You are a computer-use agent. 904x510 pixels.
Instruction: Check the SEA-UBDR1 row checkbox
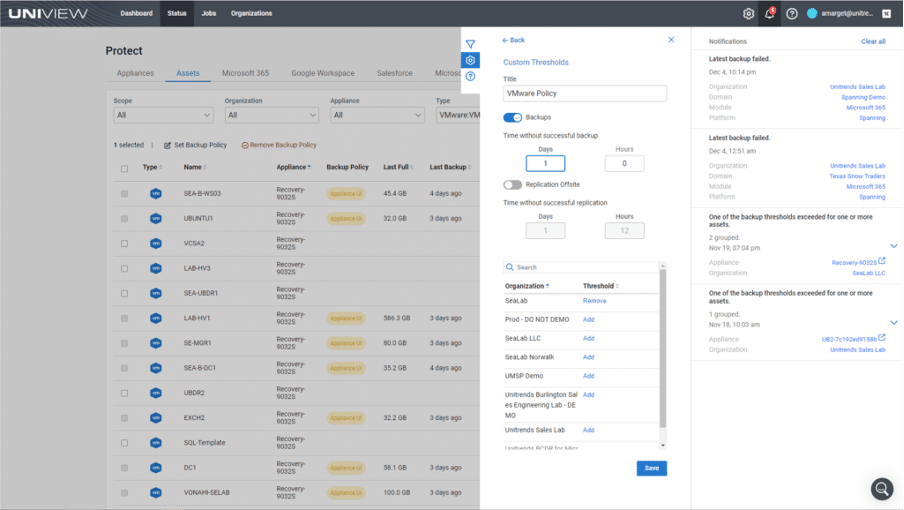click(125, 293)
